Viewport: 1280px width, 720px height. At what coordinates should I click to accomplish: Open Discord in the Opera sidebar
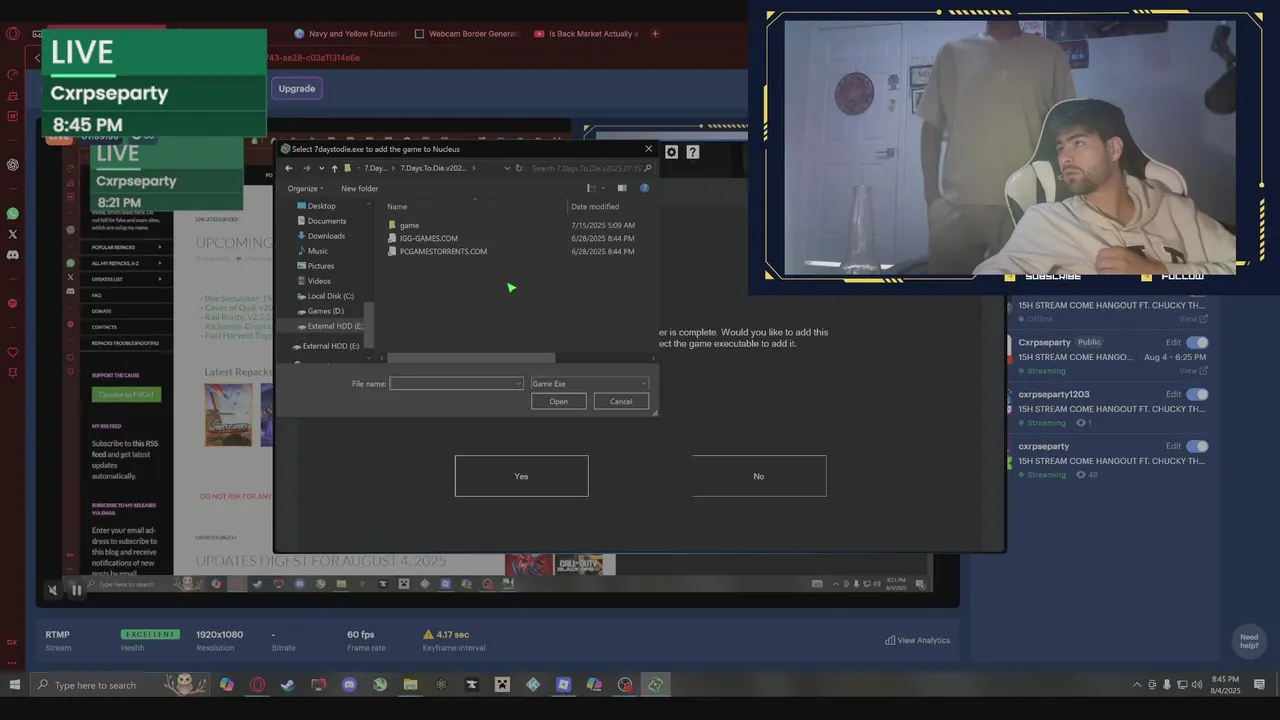coord(12,255)
